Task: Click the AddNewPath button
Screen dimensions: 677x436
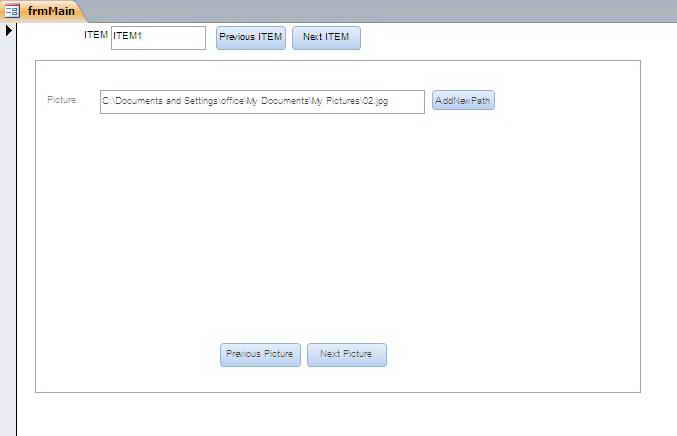Action: 463,100
